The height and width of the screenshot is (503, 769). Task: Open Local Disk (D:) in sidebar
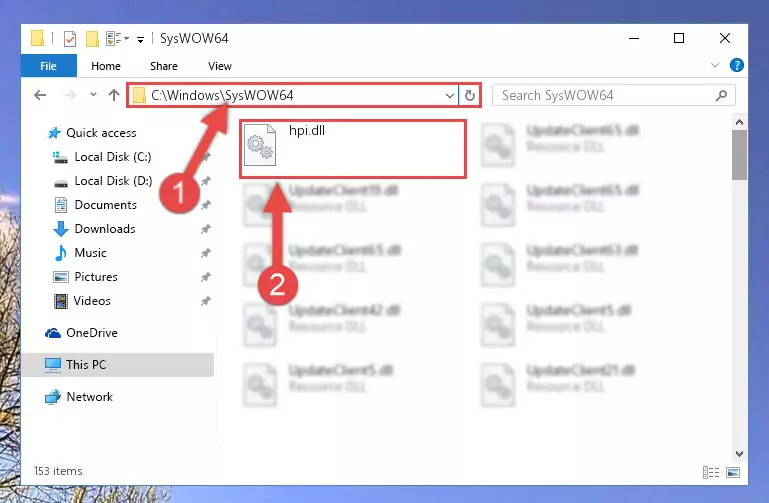coord(113,181)
